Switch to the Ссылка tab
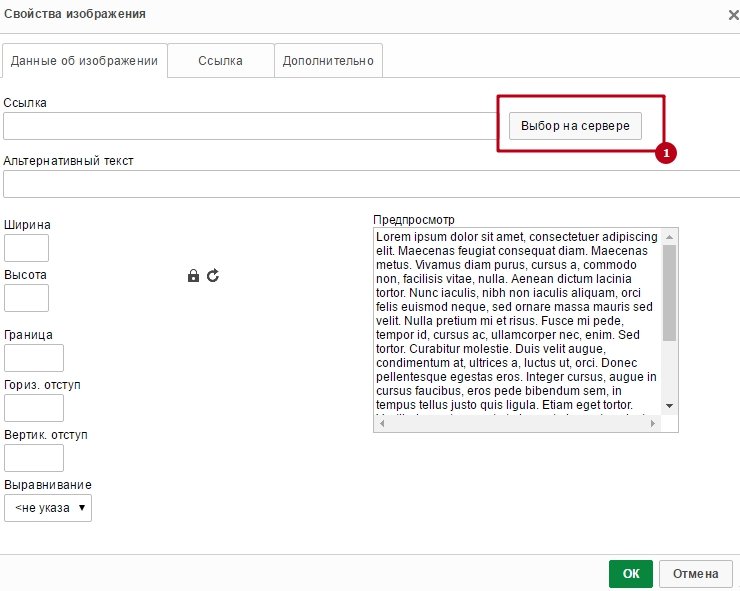 click(x=220, y=60)
